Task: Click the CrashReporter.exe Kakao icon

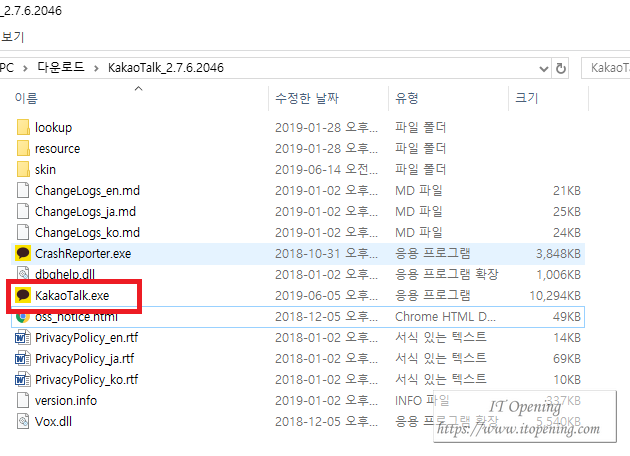Action: 23,253
